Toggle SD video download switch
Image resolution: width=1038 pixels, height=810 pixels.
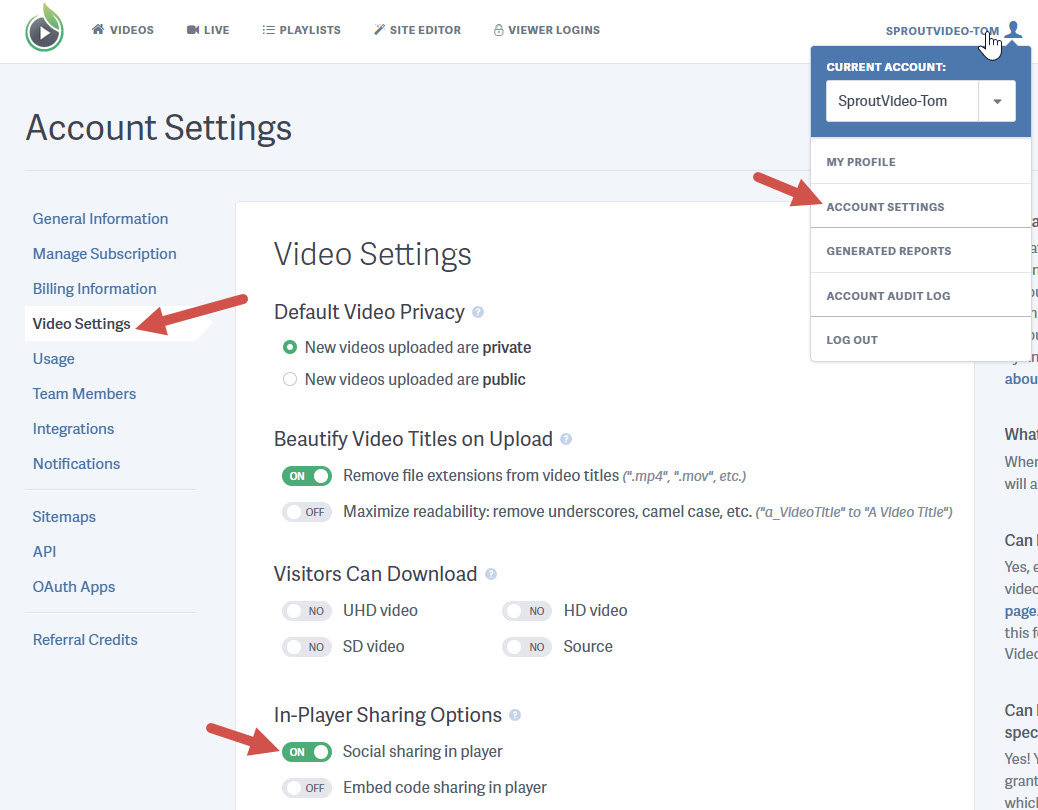coord(307,647)
